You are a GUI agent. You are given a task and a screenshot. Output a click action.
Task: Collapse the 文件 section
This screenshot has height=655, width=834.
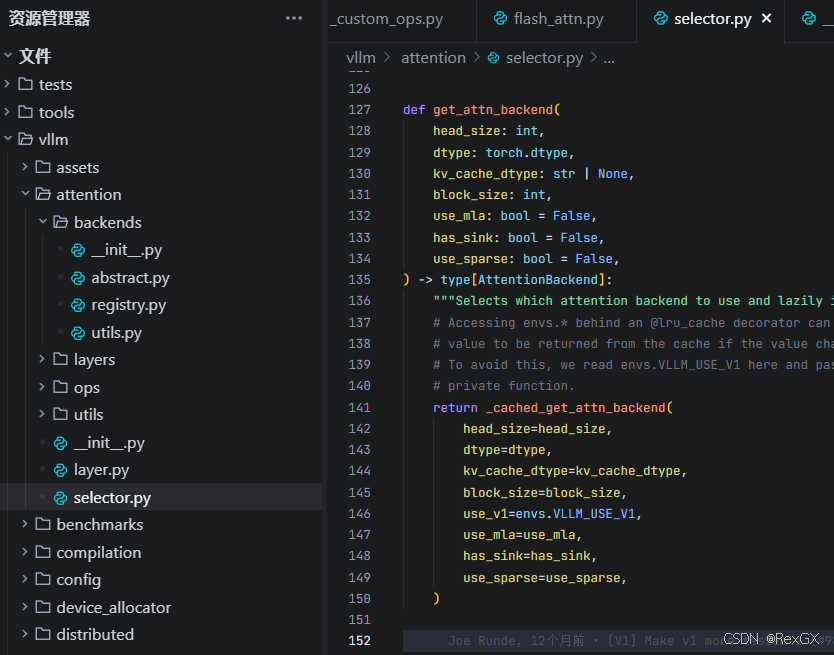tap(7, 55)
